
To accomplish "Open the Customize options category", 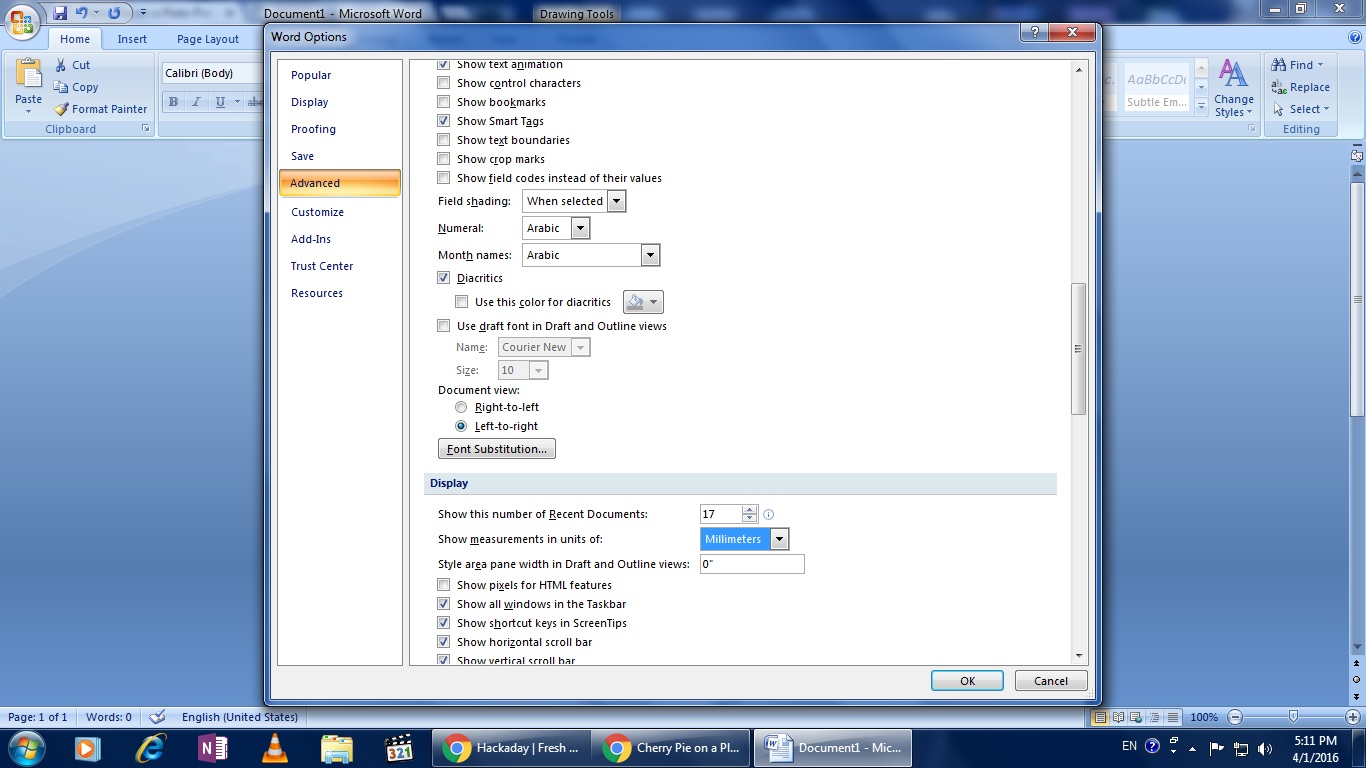I will tap(317, 212).
